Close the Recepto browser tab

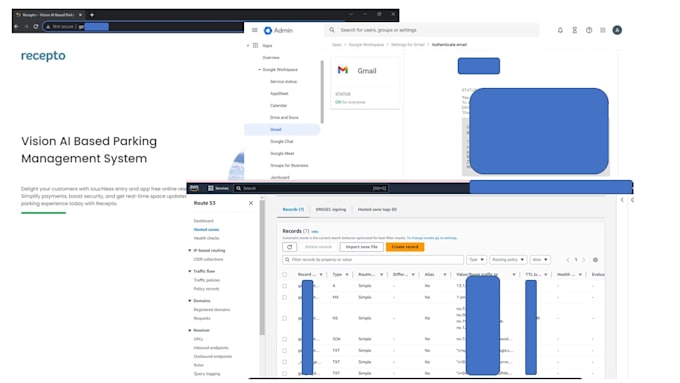pyautogui.click(x=80, y=15)
